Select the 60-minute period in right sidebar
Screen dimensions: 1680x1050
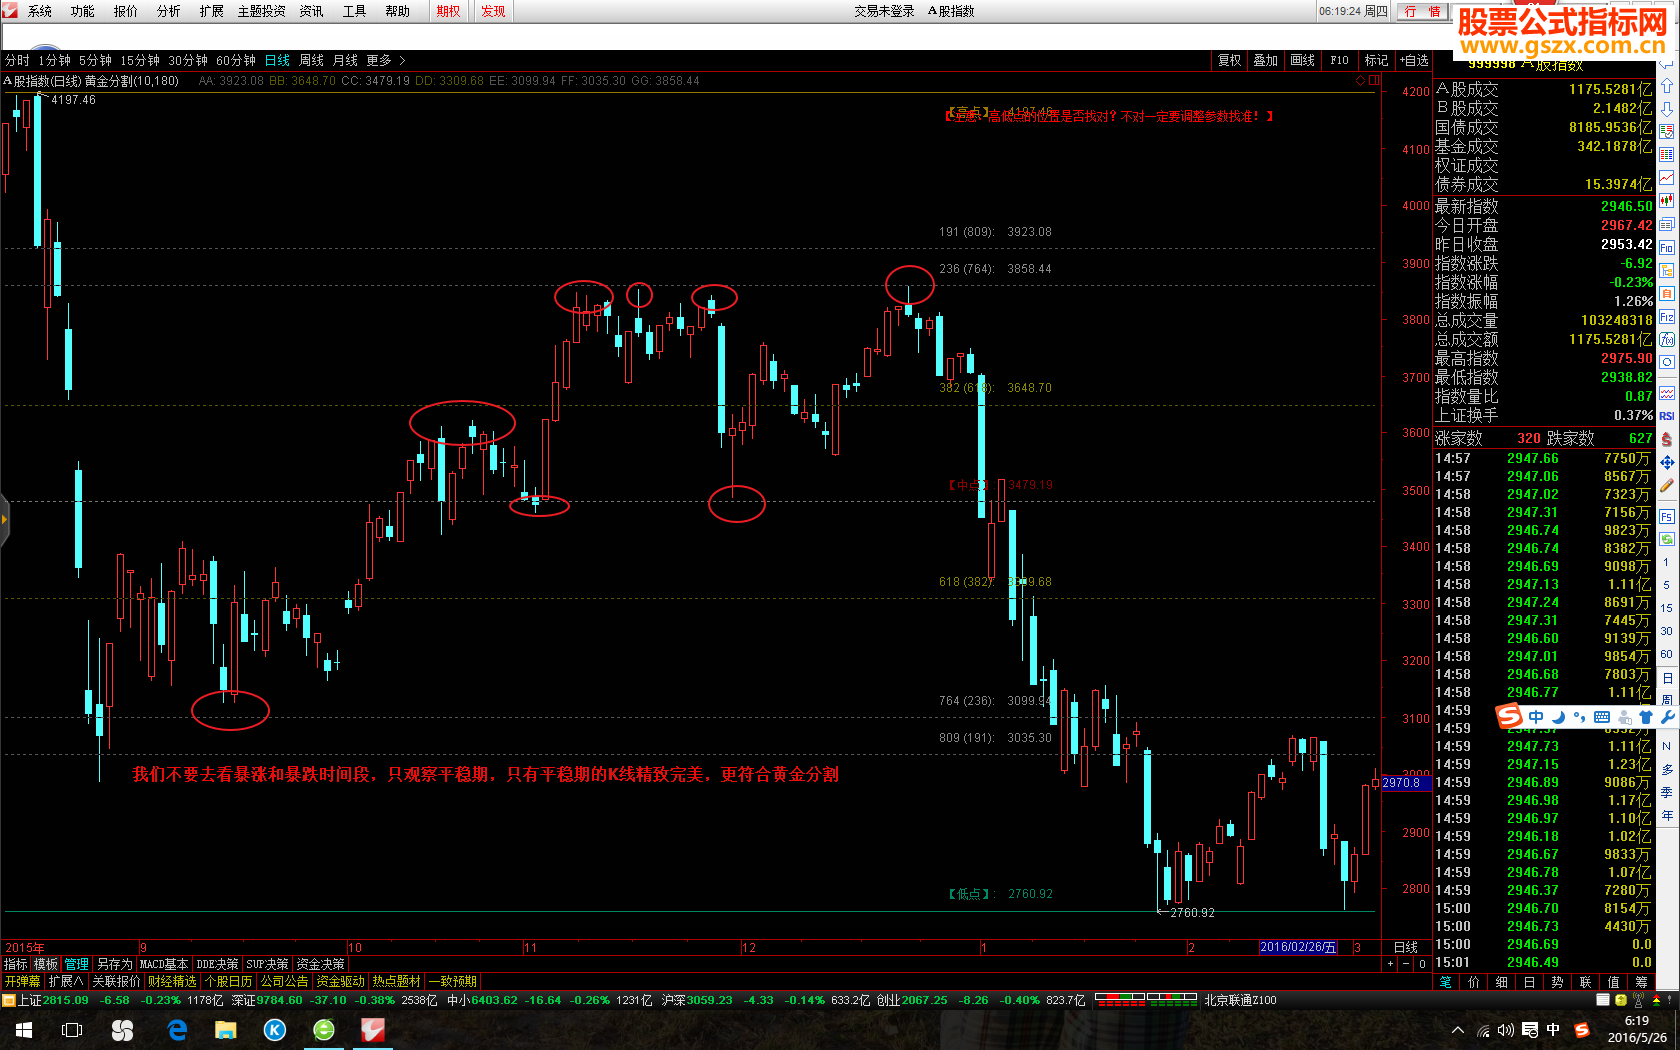(1667, 654)
